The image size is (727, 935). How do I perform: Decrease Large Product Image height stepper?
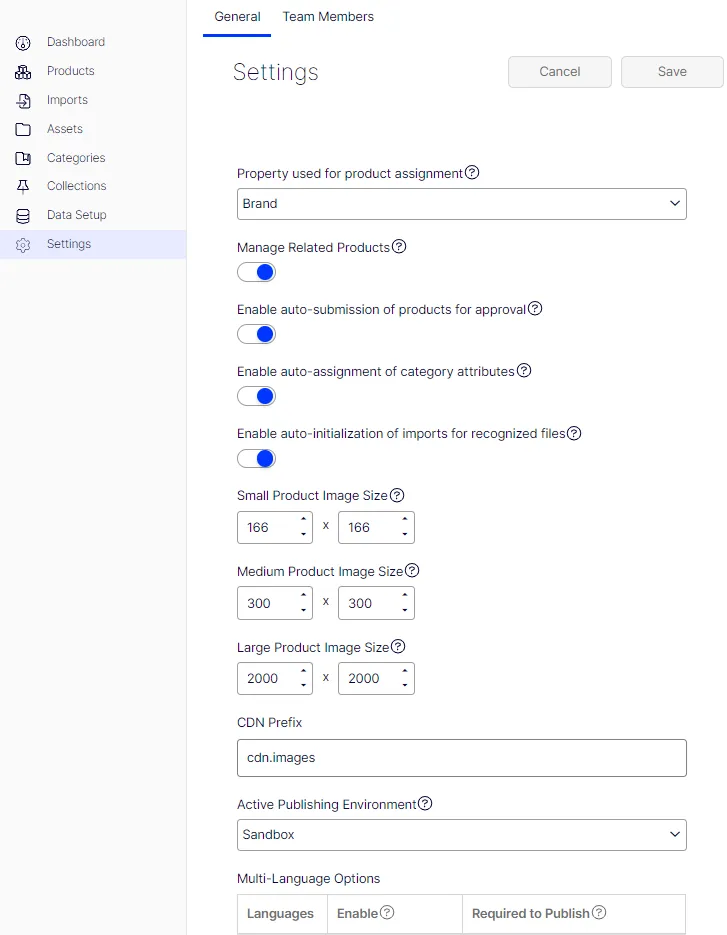click(x=405, y=686)
